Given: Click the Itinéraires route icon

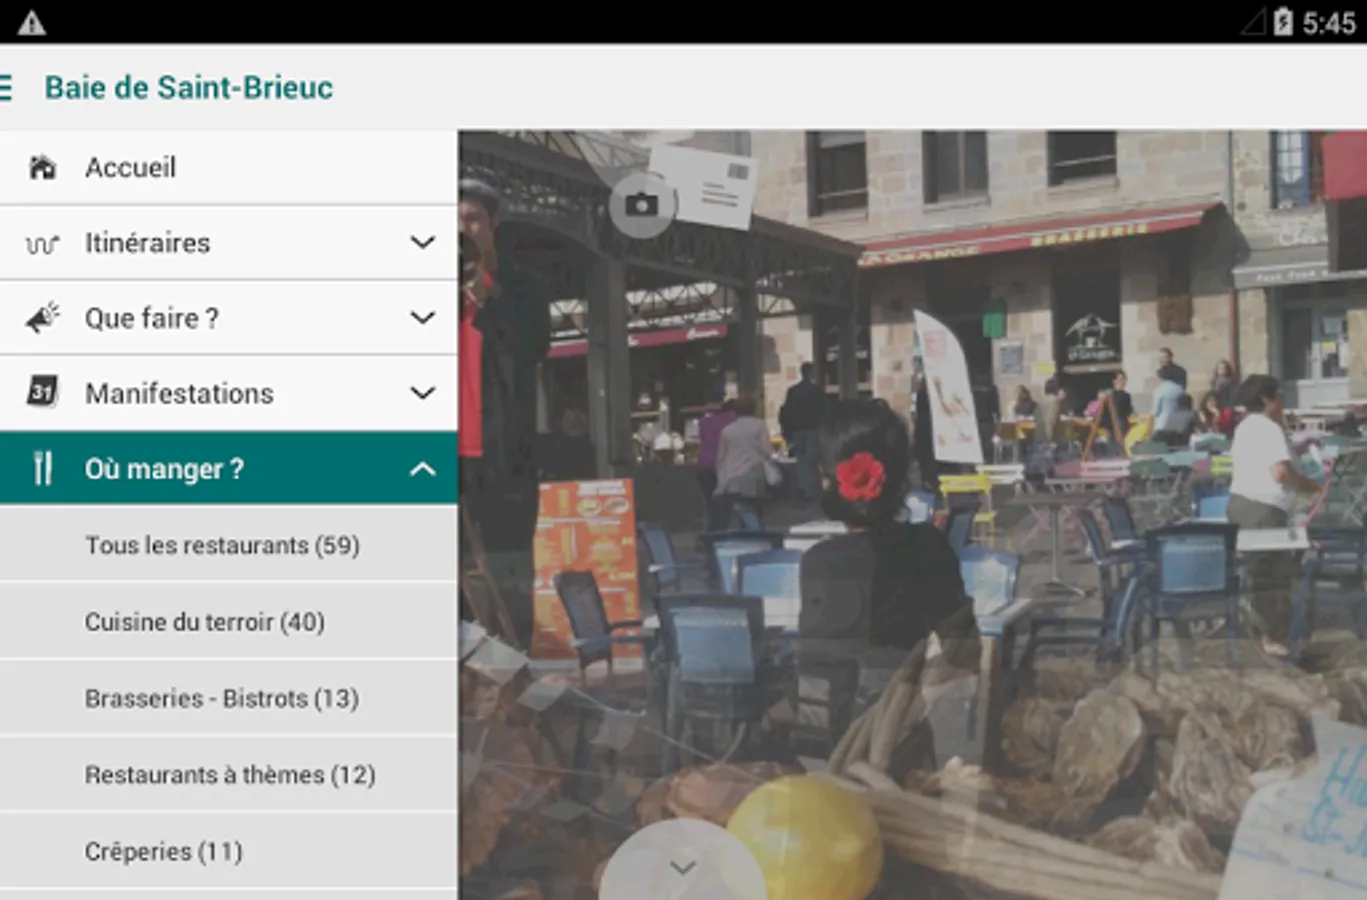Looking at the screenshot, I should point(42,243).
